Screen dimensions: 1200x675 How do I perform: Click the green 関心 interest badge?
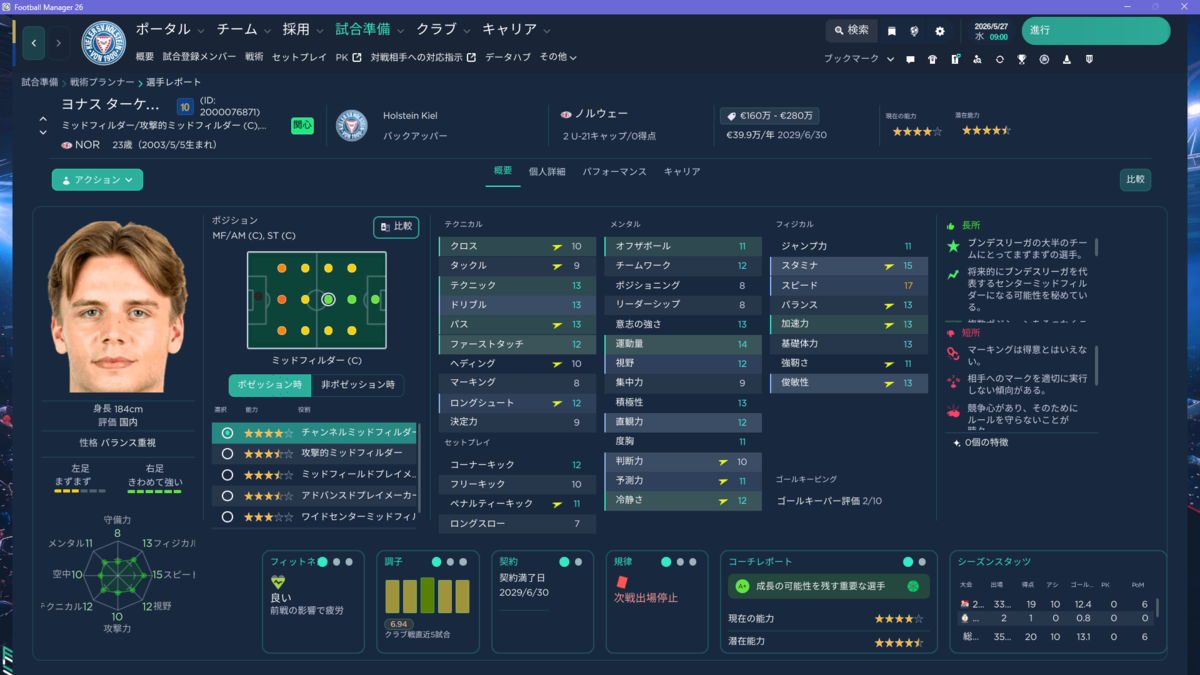point(302,125)
